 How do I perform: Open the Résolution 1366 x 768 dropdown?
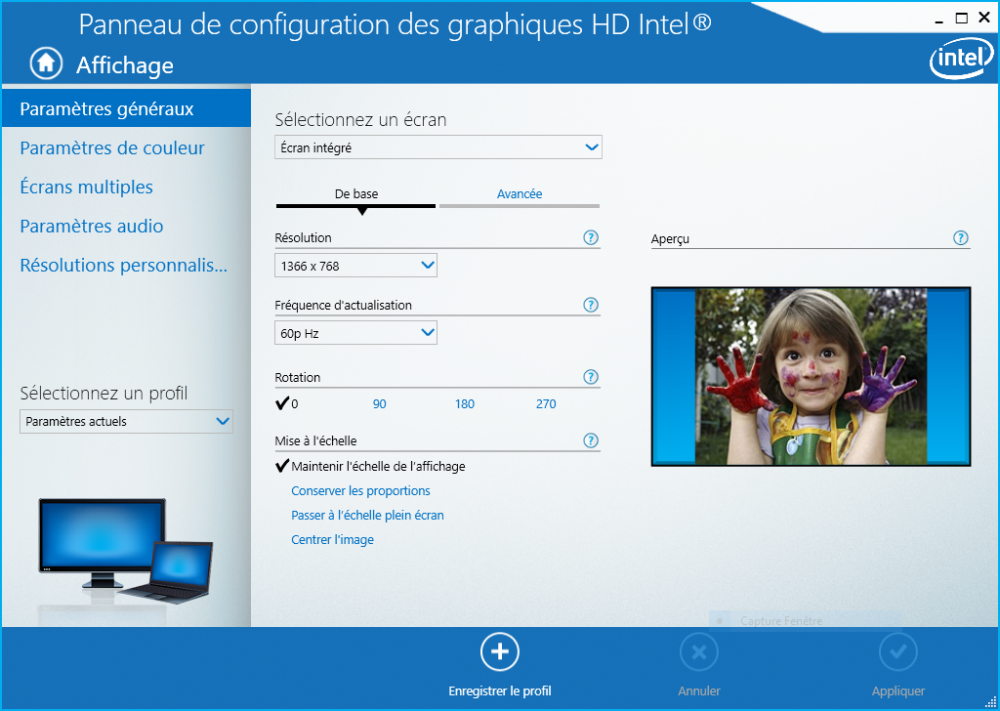coord(355,265)
